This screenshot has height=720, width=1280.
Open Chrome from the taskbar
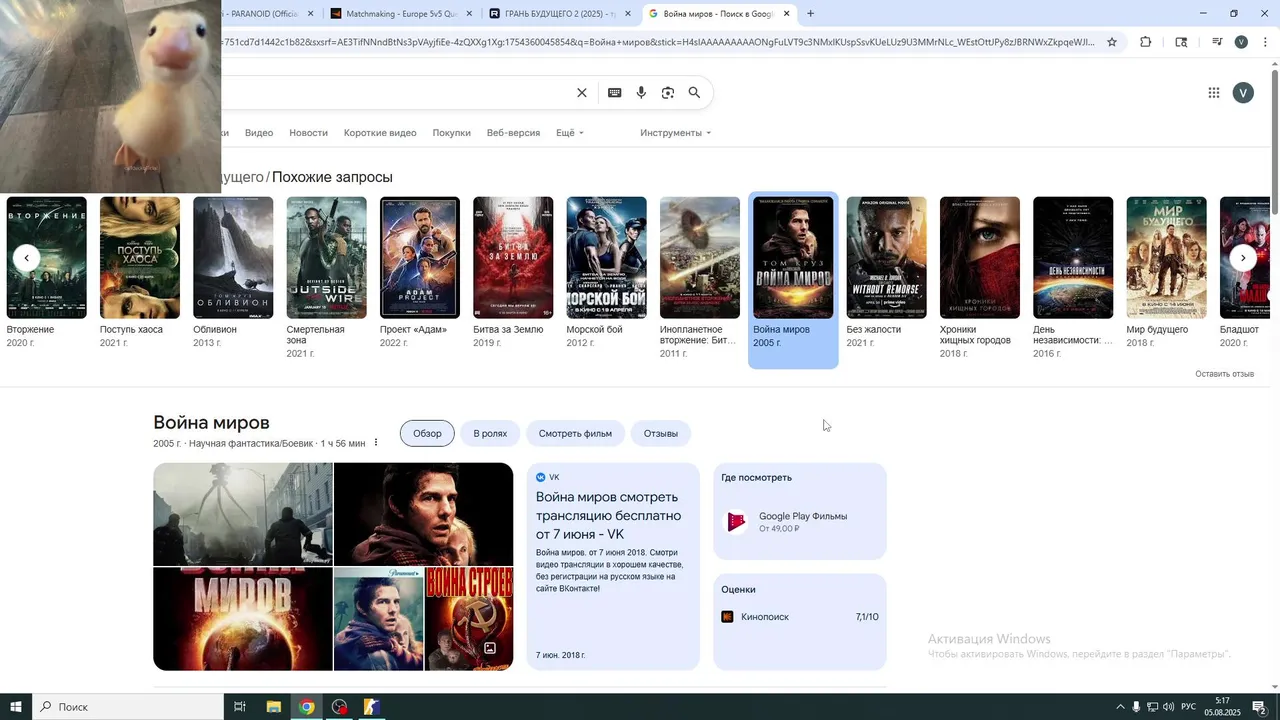(x=307, y=707)
